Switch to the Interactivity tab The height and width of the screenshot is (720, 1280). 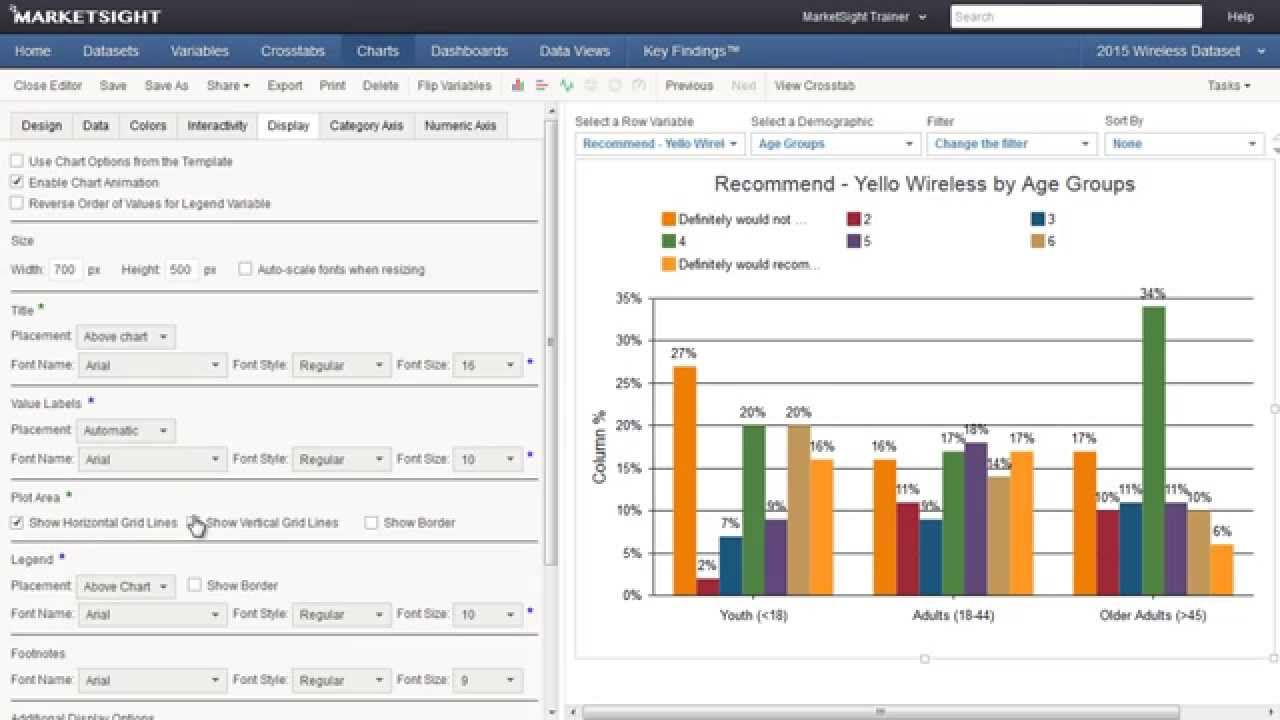click(217, 126)
